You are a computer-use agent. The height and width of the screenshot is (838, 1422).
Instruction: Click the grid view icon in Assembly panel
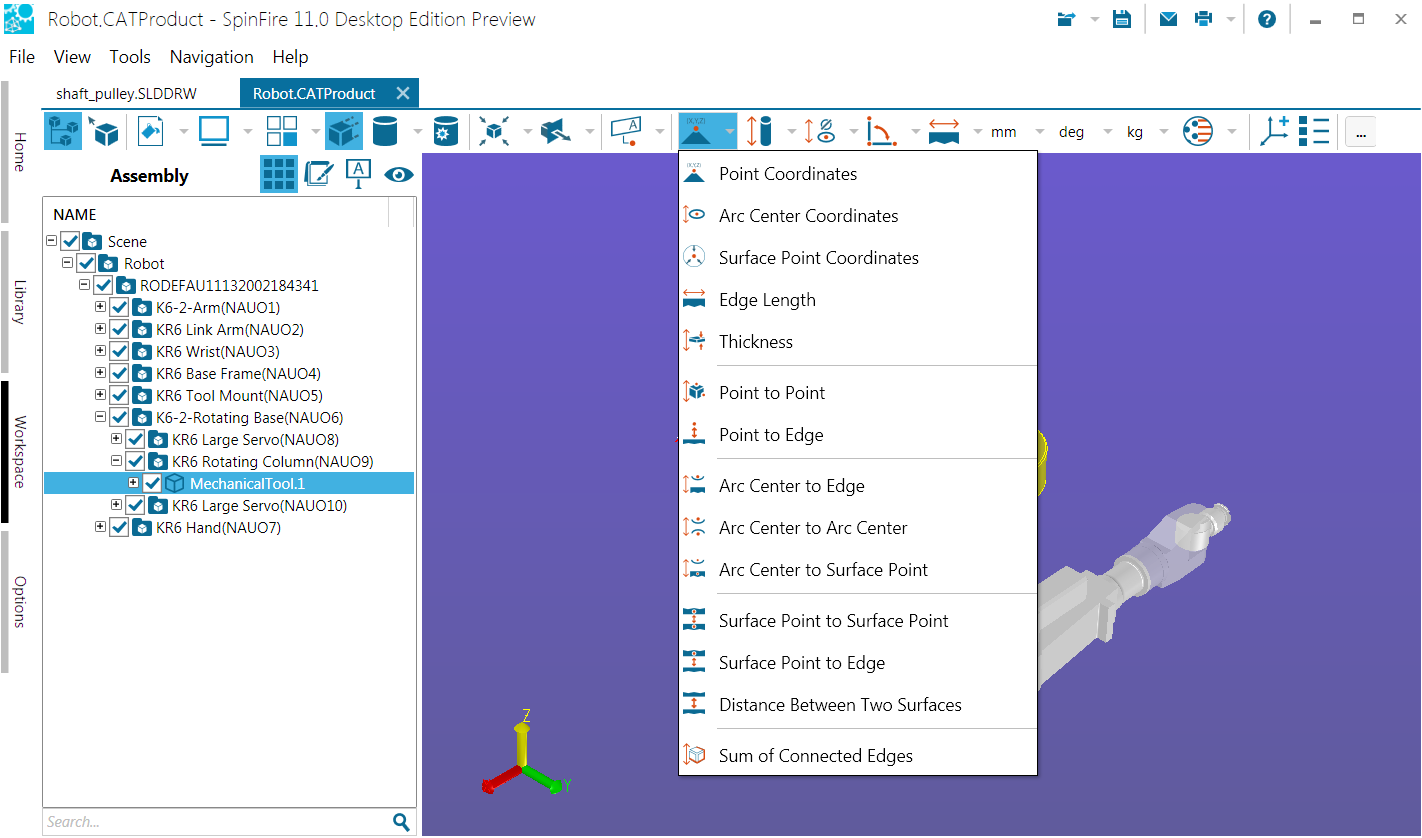click(279, 175)
